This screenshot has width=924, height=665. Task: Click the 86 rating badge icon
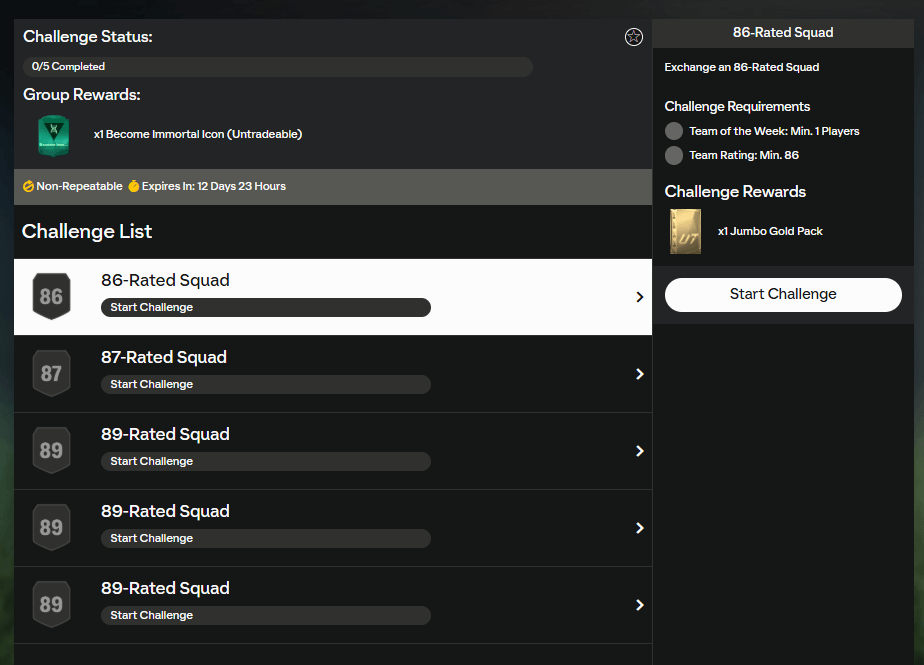pos(51,296)
